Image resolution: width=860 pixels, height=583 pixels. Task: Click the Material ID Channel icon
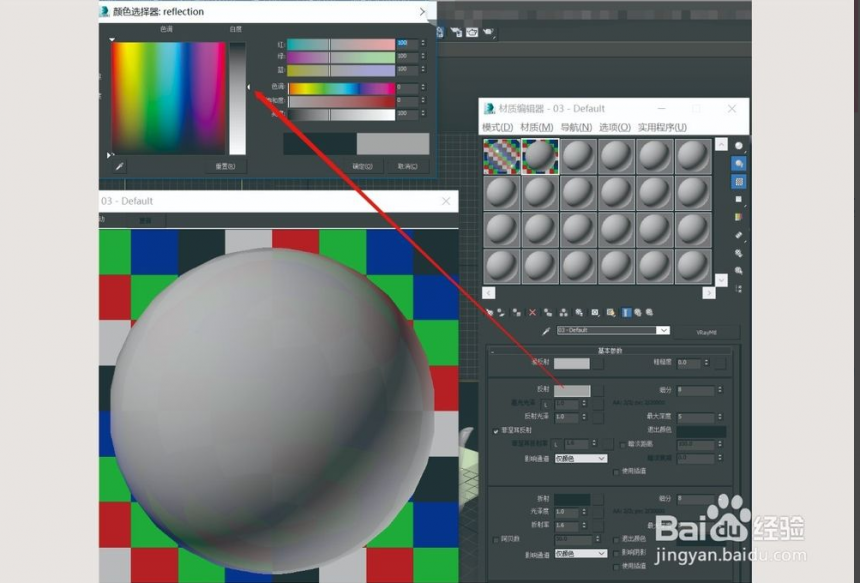click(x=595, y=313)
